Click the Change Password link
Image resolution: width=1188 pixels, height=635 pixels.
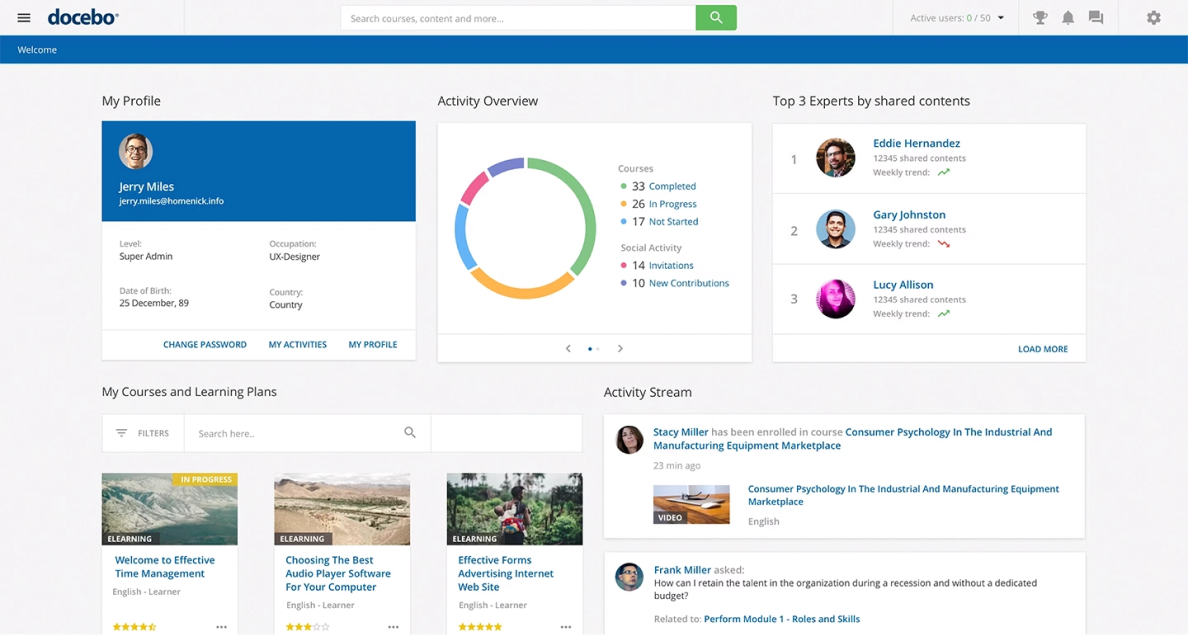[x=204, y=344]
